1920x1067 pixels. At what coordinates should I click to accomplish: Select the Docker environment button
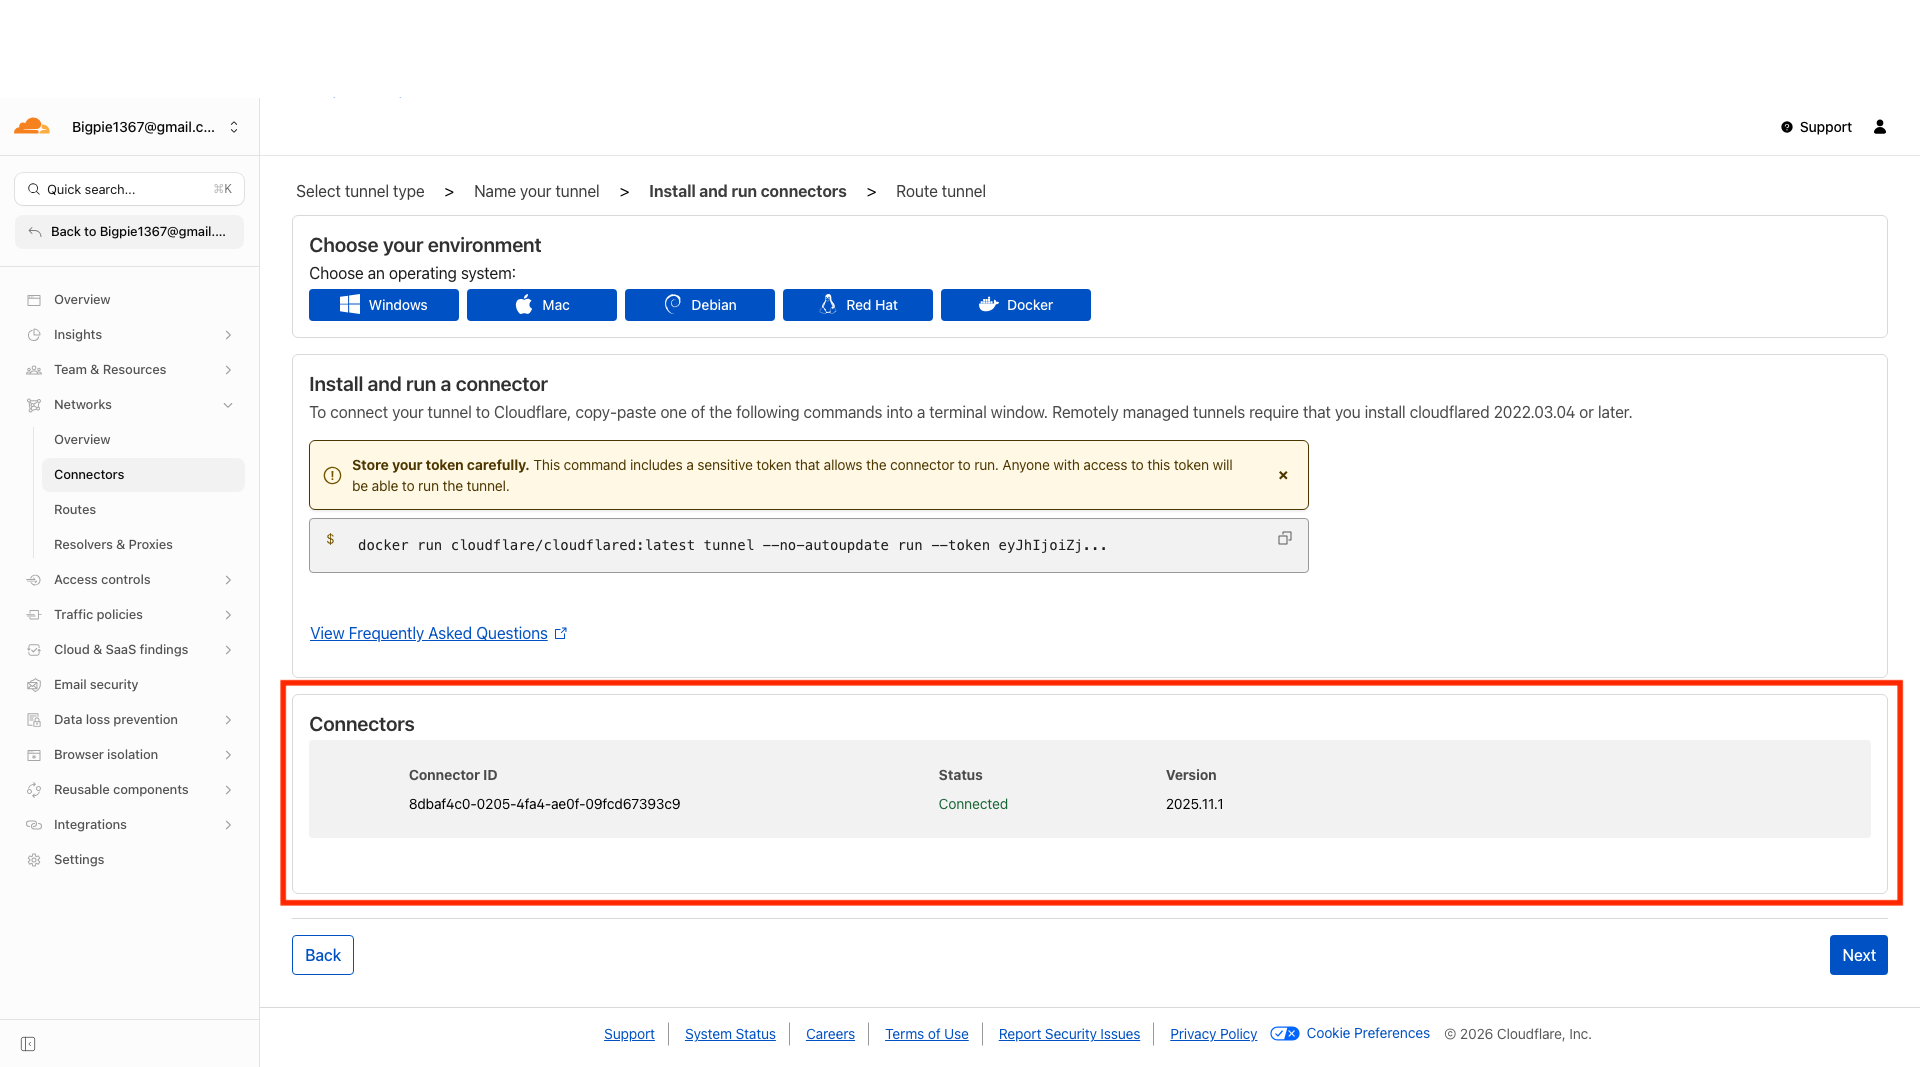[1015, 305]
